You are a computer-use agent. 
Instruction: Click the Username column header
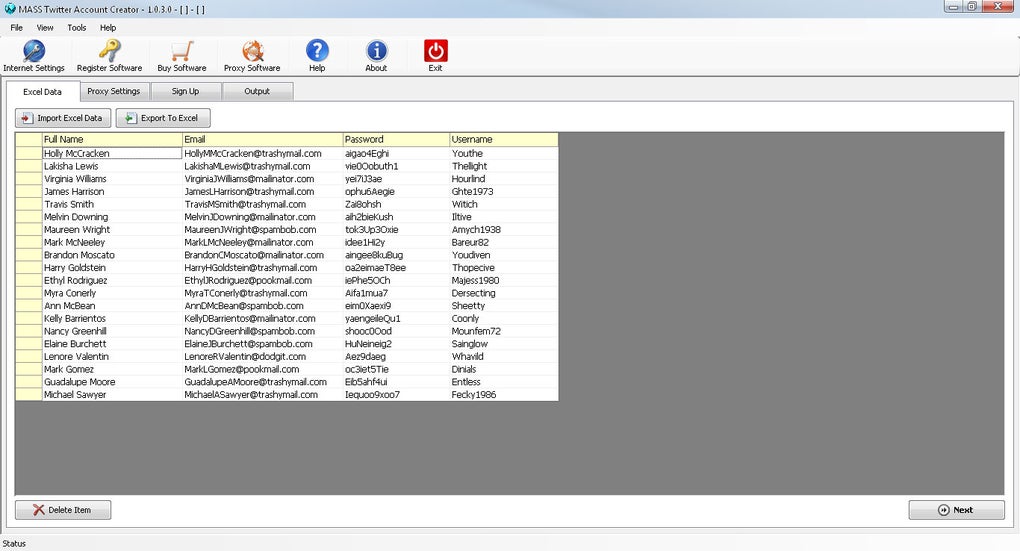point(503,139)
